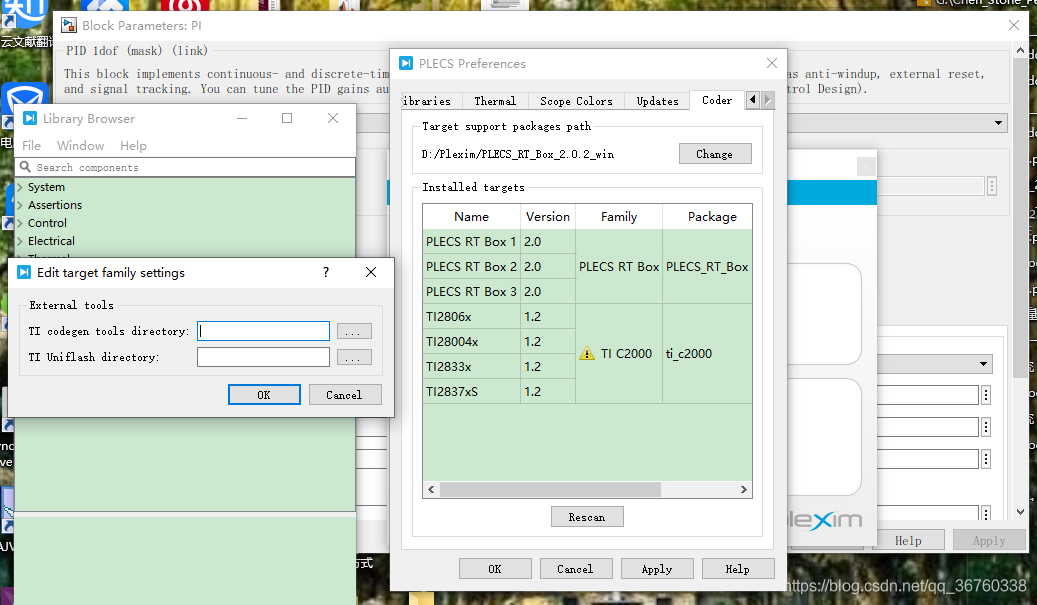The height and width of the screenshot is (605, 1037).
Task: Click OK in PLECS Preferences dialog
Action: 495,569
